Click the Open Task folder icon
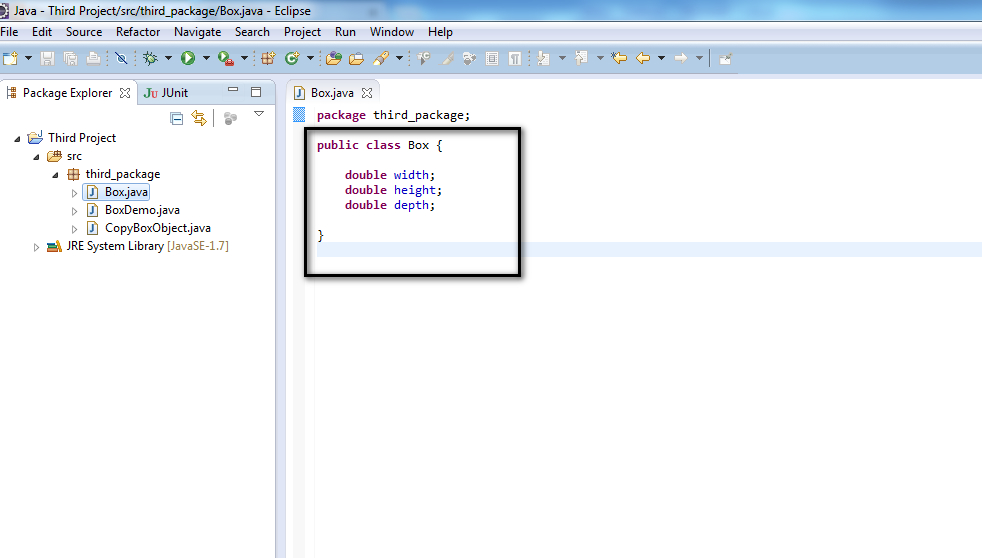The image size is (982, 558). coord(356,58)
